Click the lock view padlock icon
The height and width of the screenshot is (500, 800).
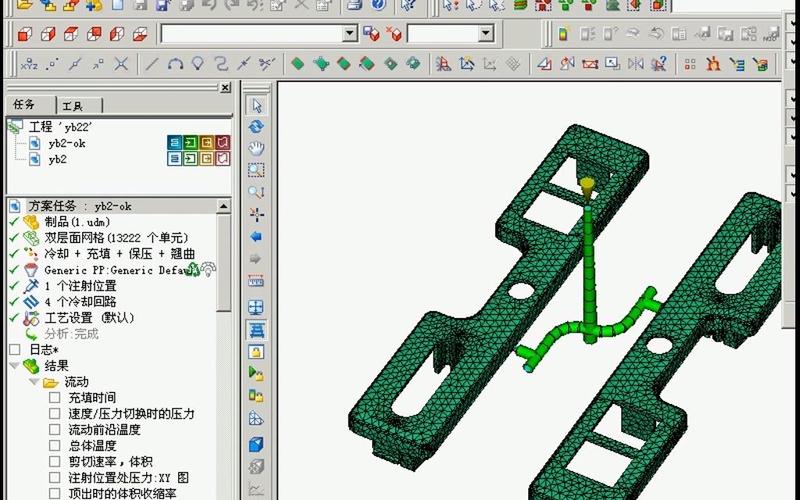pos(256,352)
